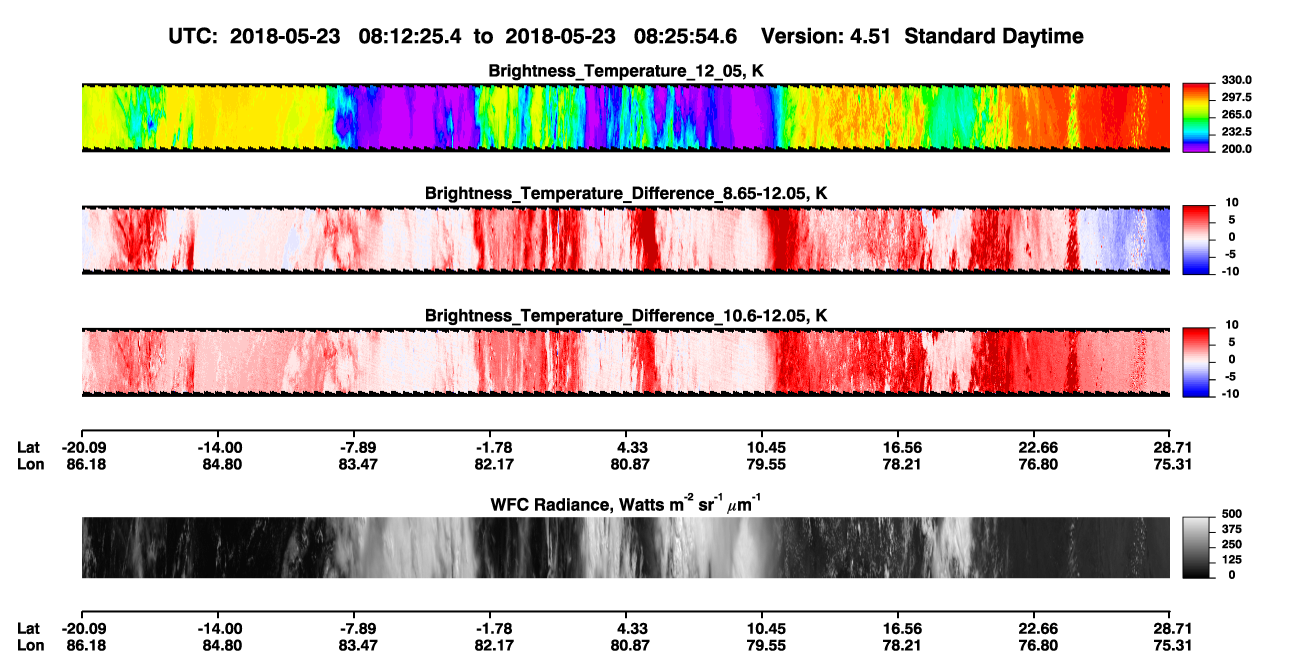Viewport: 1300px width, 667px height.
Task: Click the 8.65-12.05 difference image strip
Action: [x=625, y=239]
